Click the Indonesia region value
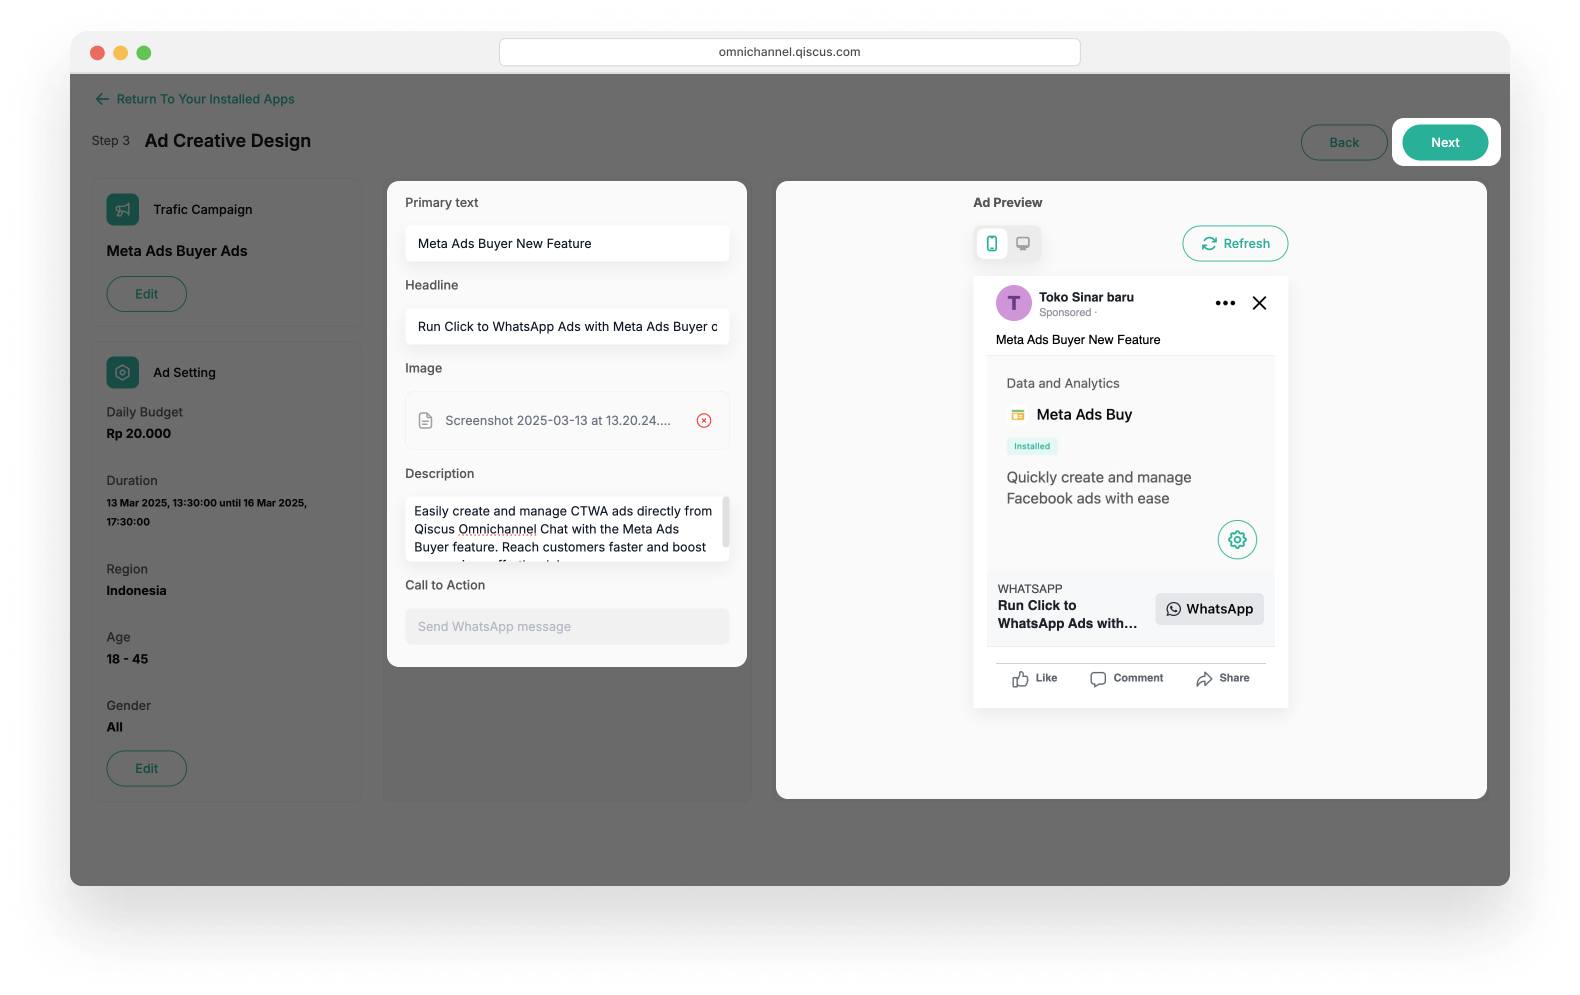Image resolution: width=1580 pixels, height=995 pixels. [137, 591]
